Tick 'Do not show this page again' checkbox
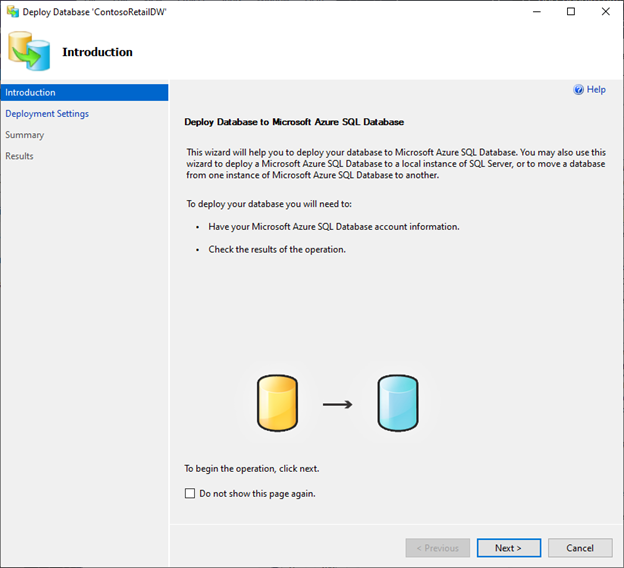 pyautogui.click(x=190, y=494)
